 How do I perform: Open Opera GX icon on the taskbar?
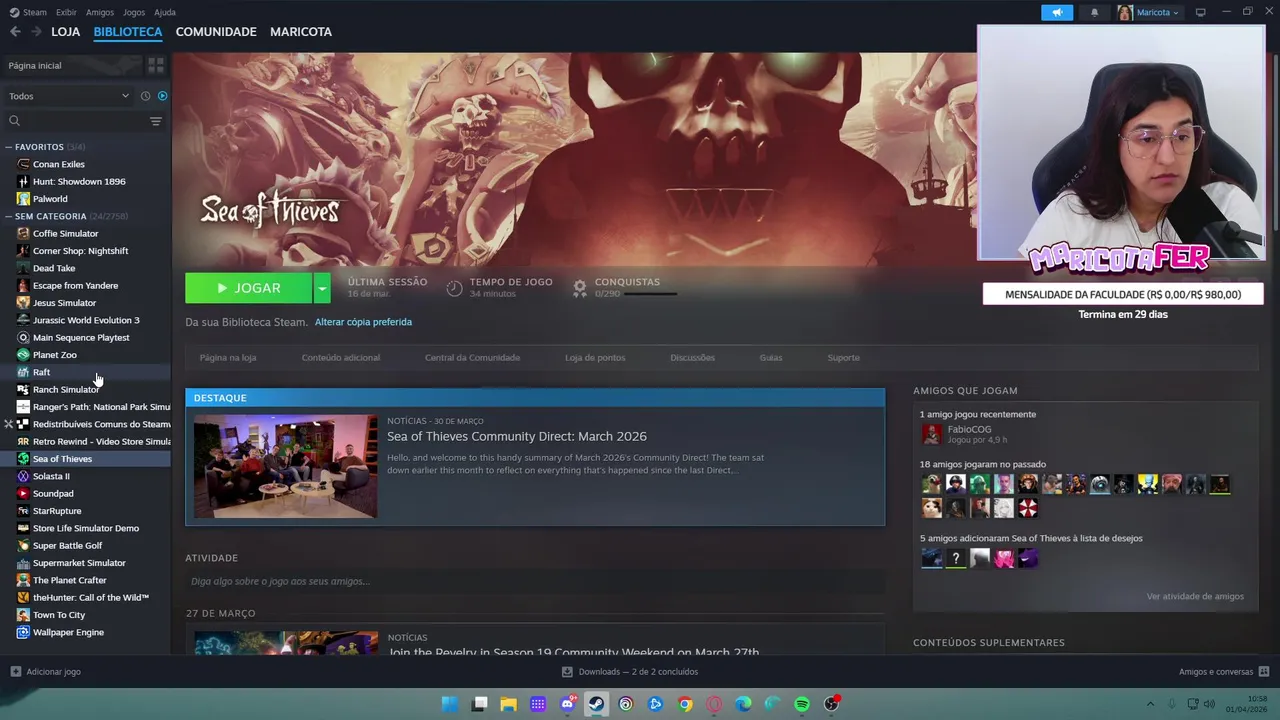pos(714,704)
